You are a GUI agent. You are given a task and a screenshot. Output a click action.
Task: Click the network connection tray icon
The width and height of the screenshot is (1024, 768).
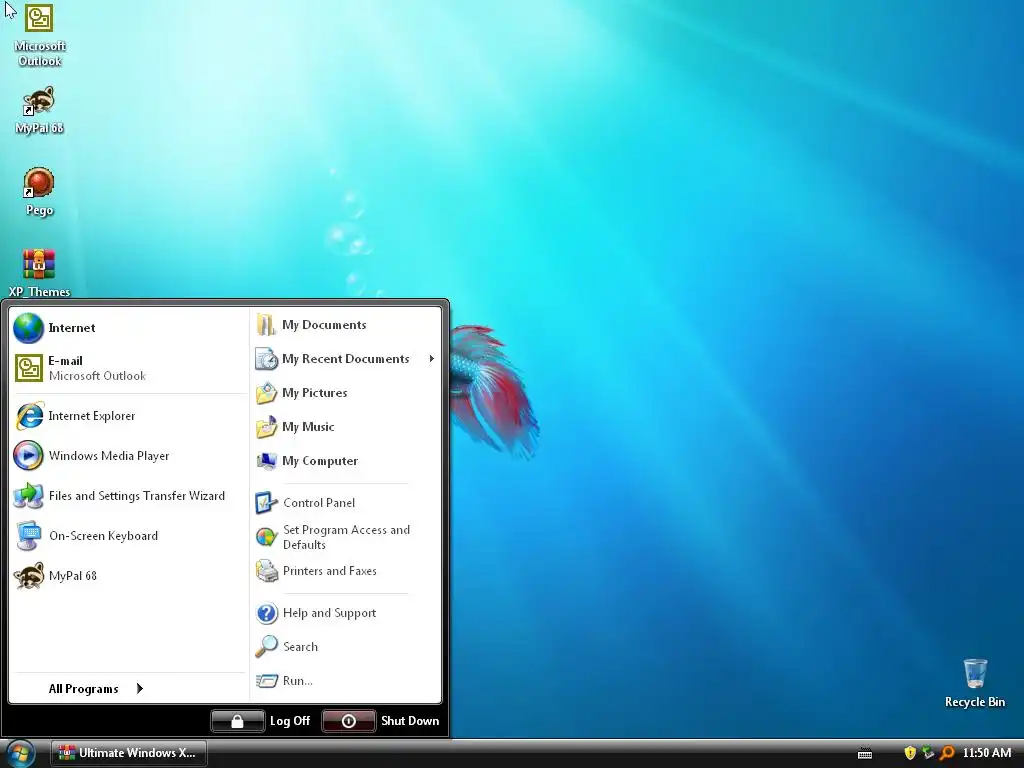[928, 753]
